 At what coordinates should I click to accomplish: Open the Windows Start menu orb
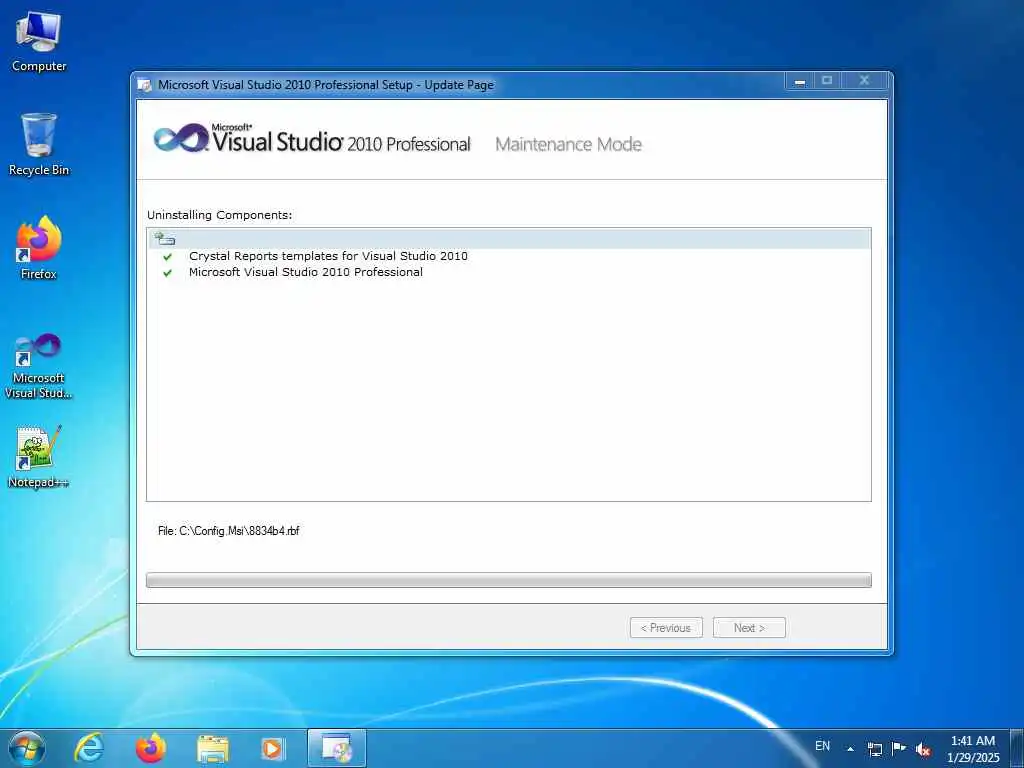[x=27, y=748]
